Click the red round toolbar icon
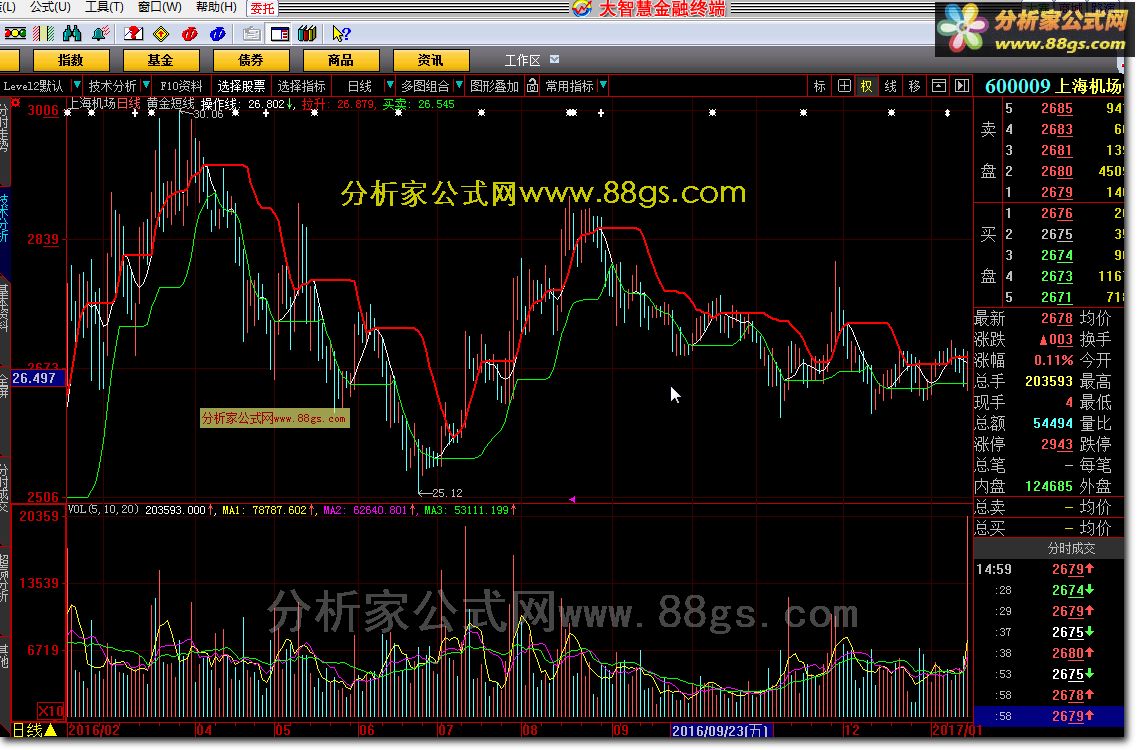This screenshot has width=1137, height=750. pos(189,33)
